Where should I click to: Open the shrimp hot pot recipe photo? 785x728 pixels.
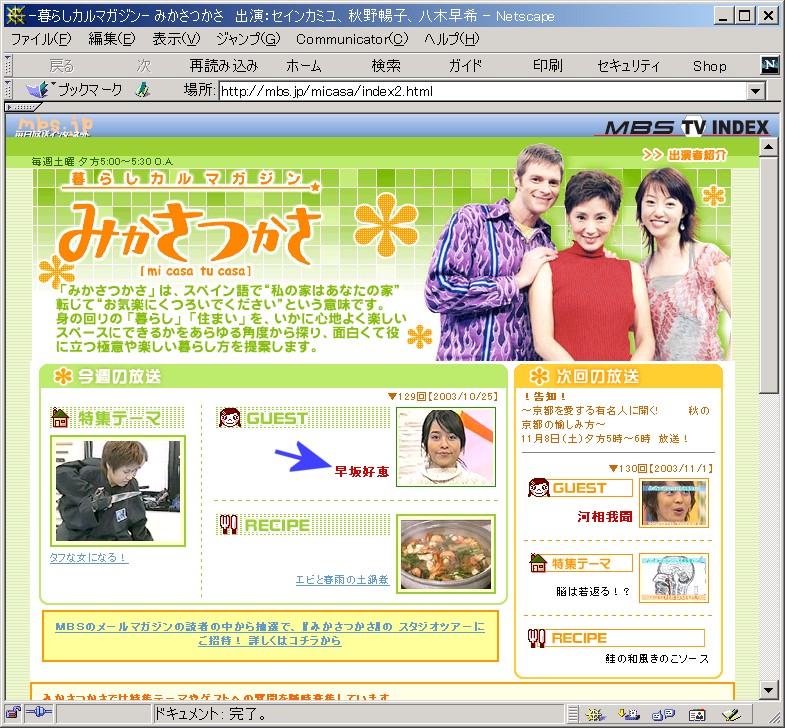[446, 553]
